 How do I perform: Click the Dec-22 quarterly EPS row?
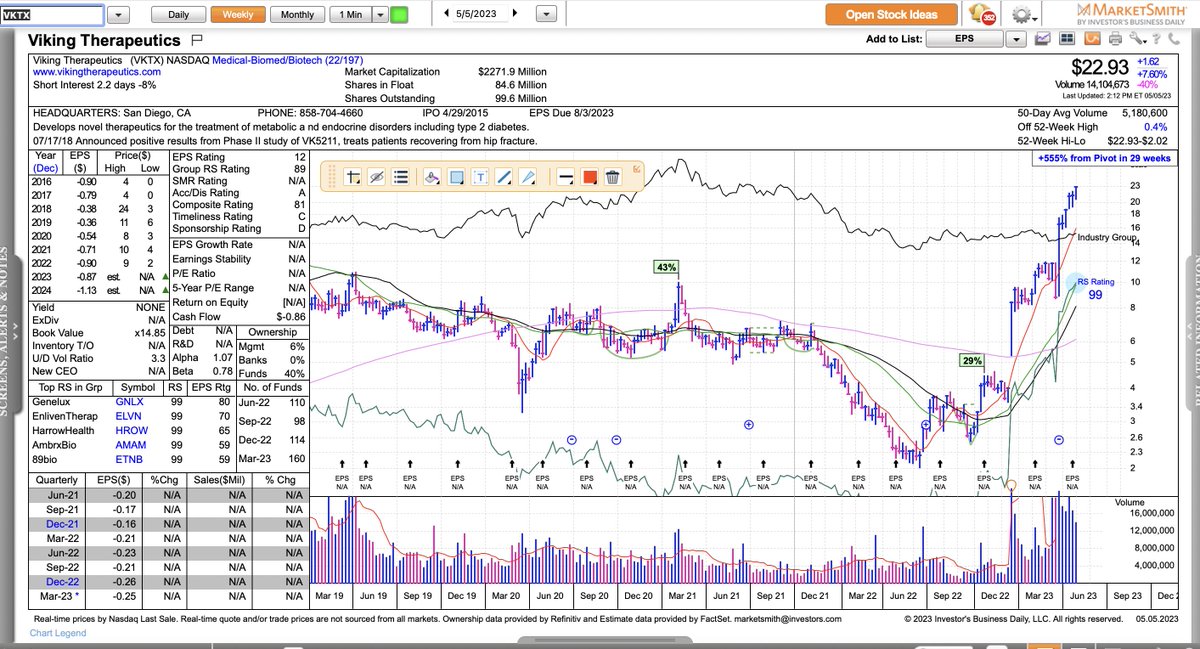(x=167, y=581)
